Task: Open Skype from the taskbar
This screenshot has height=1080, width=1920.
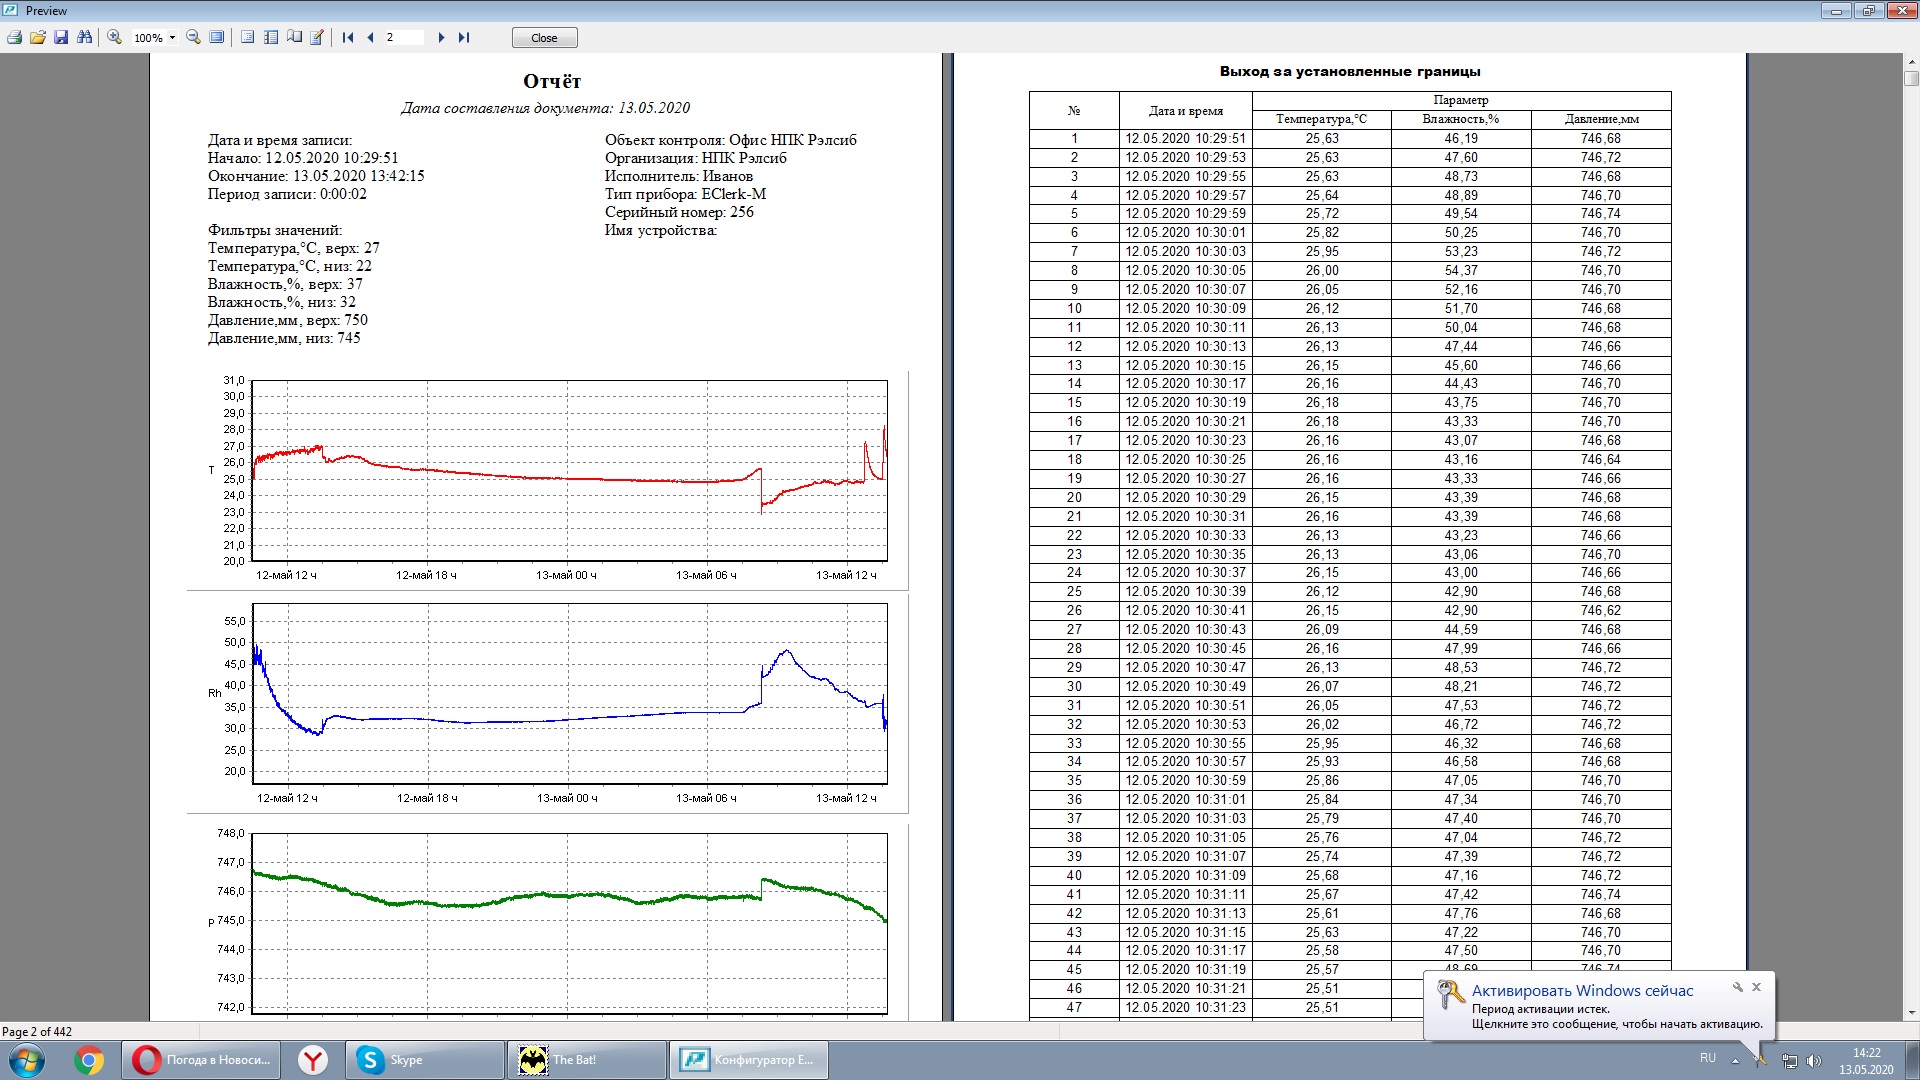Action: point(405,1060)
